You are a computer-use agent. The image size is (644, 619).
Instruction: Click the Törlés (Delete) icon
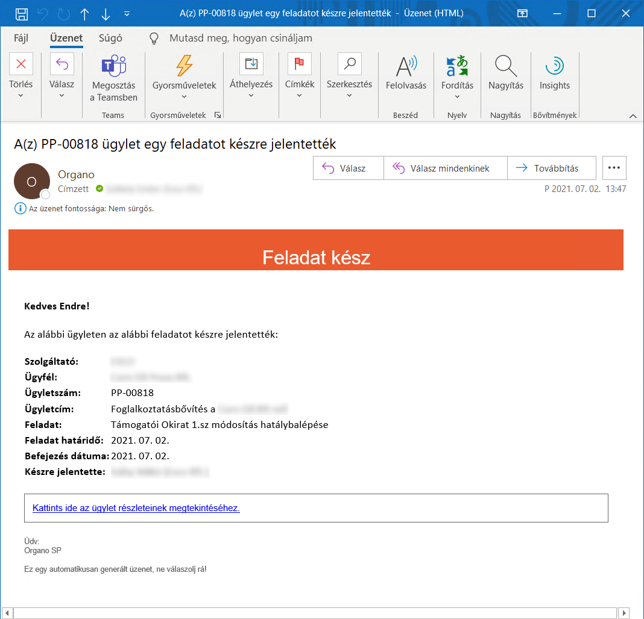click(x=21, y=66)
